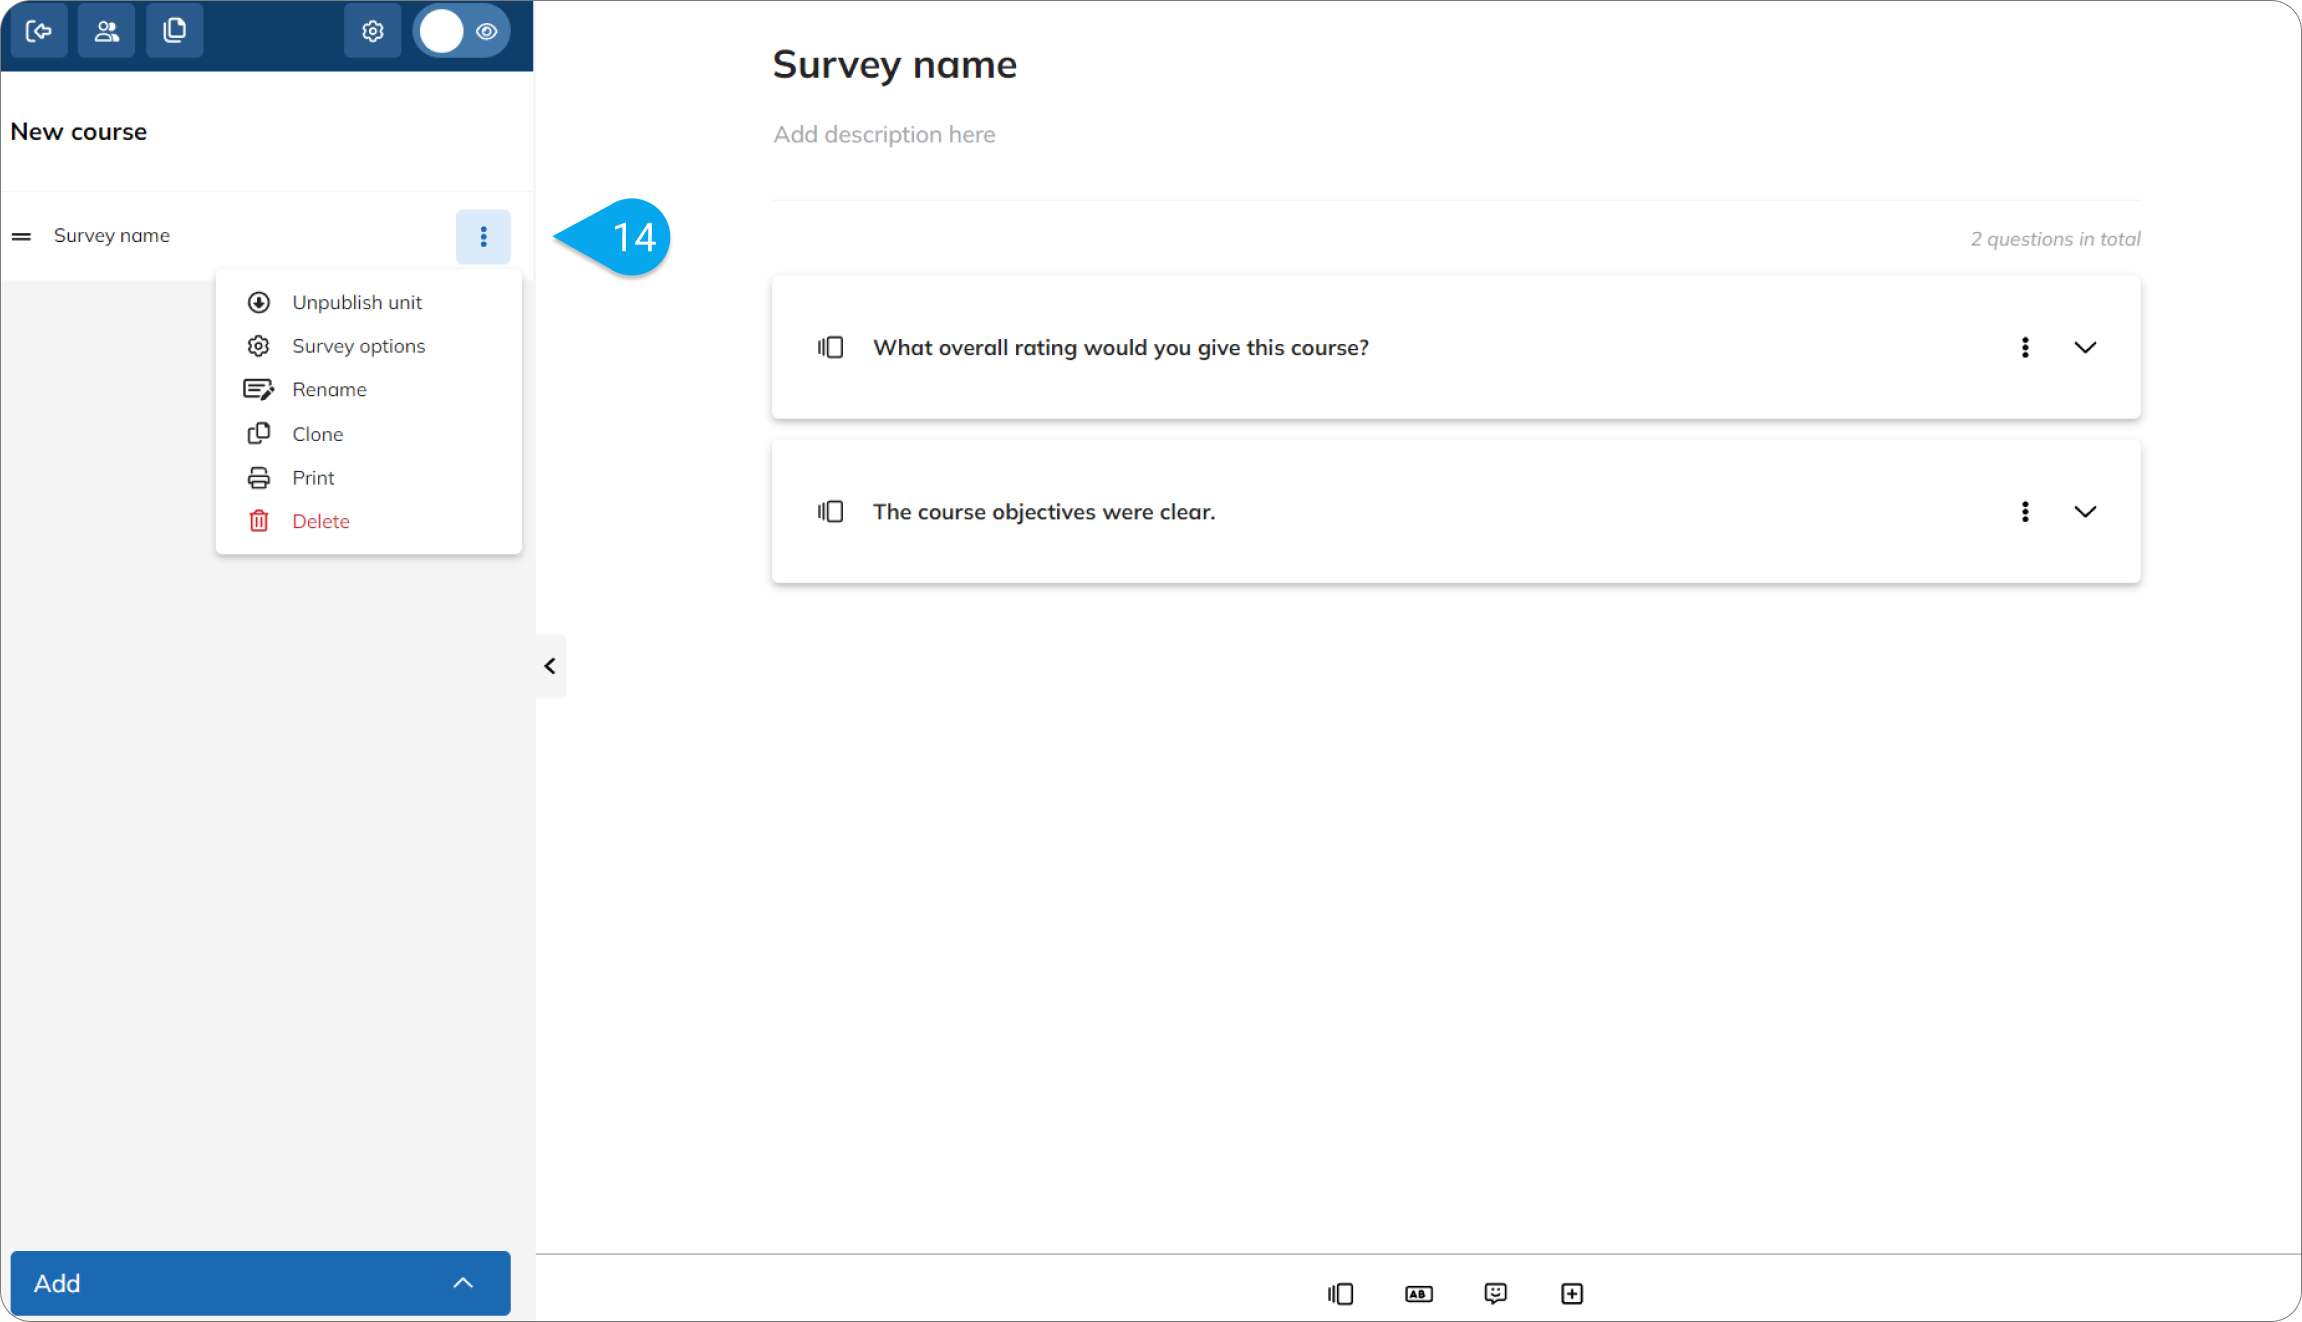Click the question type icon of overall rating question
This screenshot has height=1322, width=2302.
[x=831, y=347]
